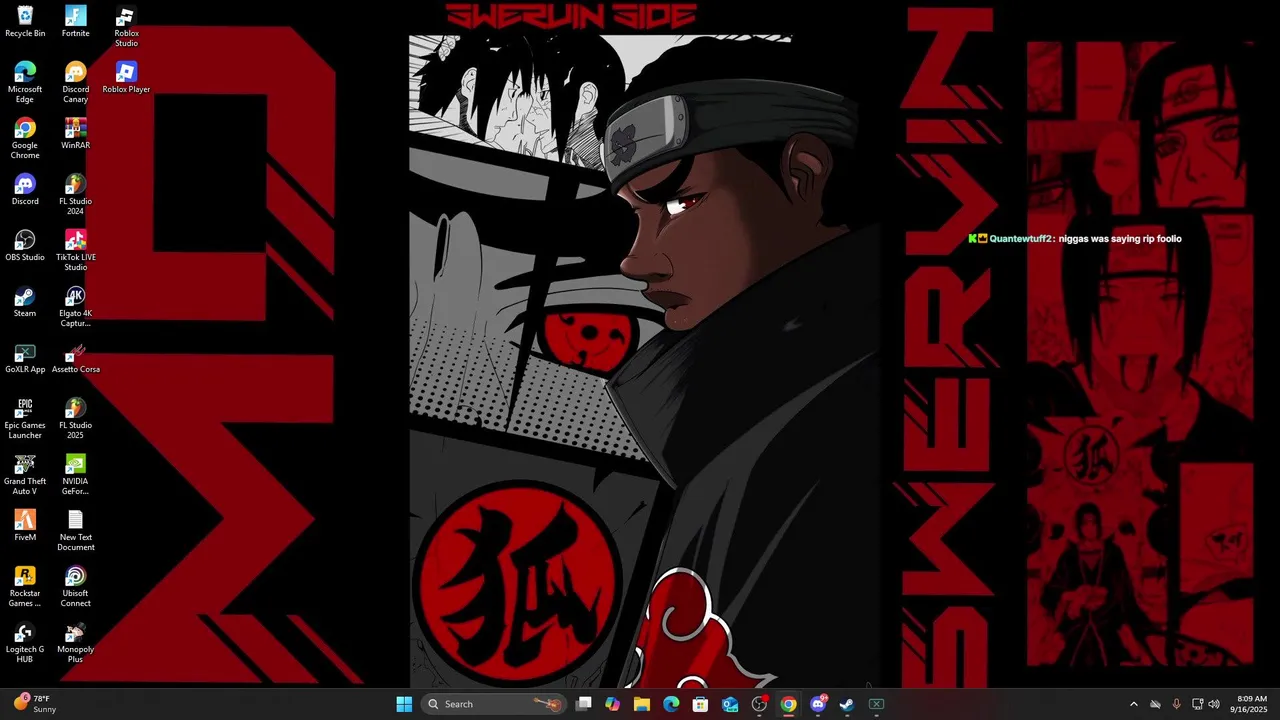Open the OneDrive tray icon

pos(1155,704)
